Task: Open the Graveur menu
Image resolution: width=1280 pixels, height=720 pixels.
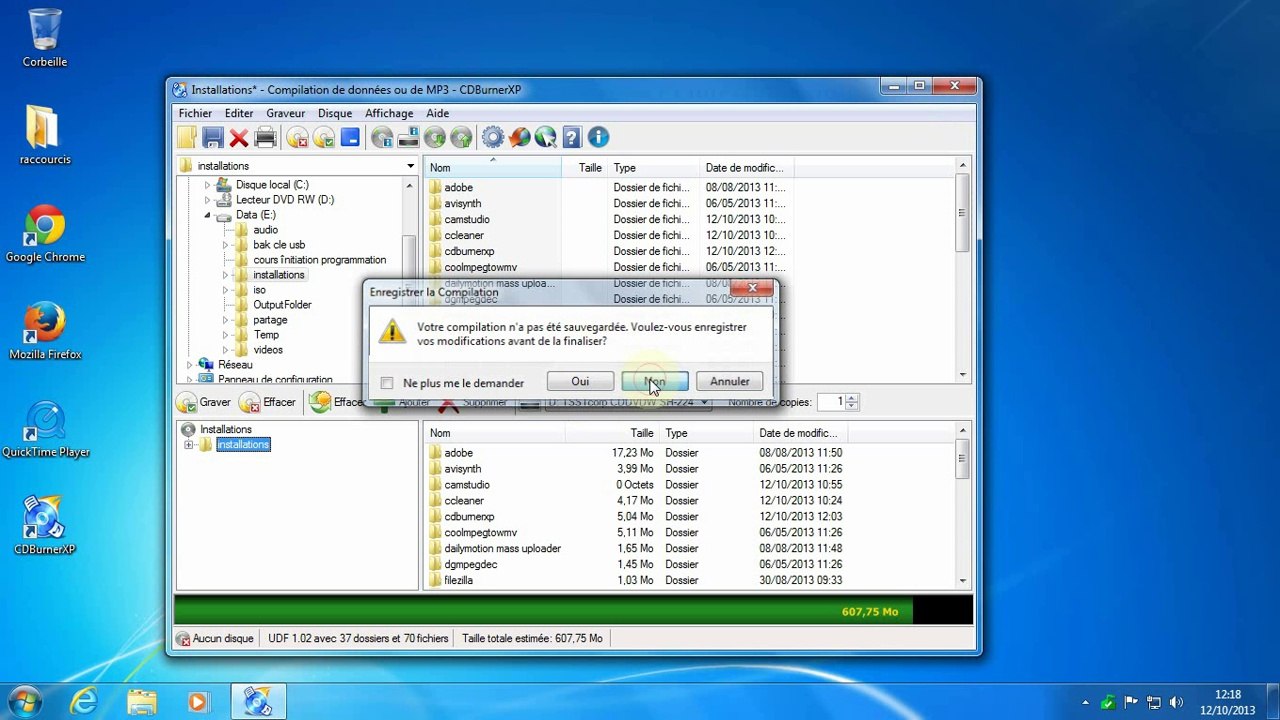Action: click(x=285, y=113)
